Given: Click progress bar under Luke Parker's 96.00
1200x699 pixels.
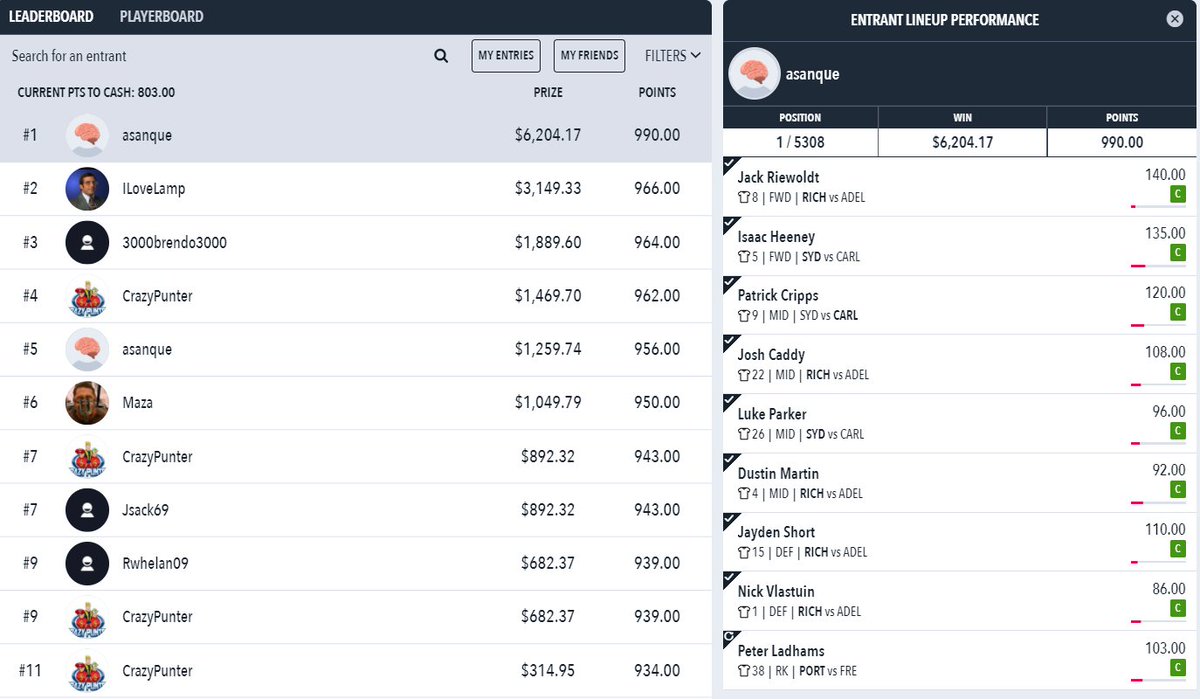Looking at the screenshot, I should point(1157,443).
